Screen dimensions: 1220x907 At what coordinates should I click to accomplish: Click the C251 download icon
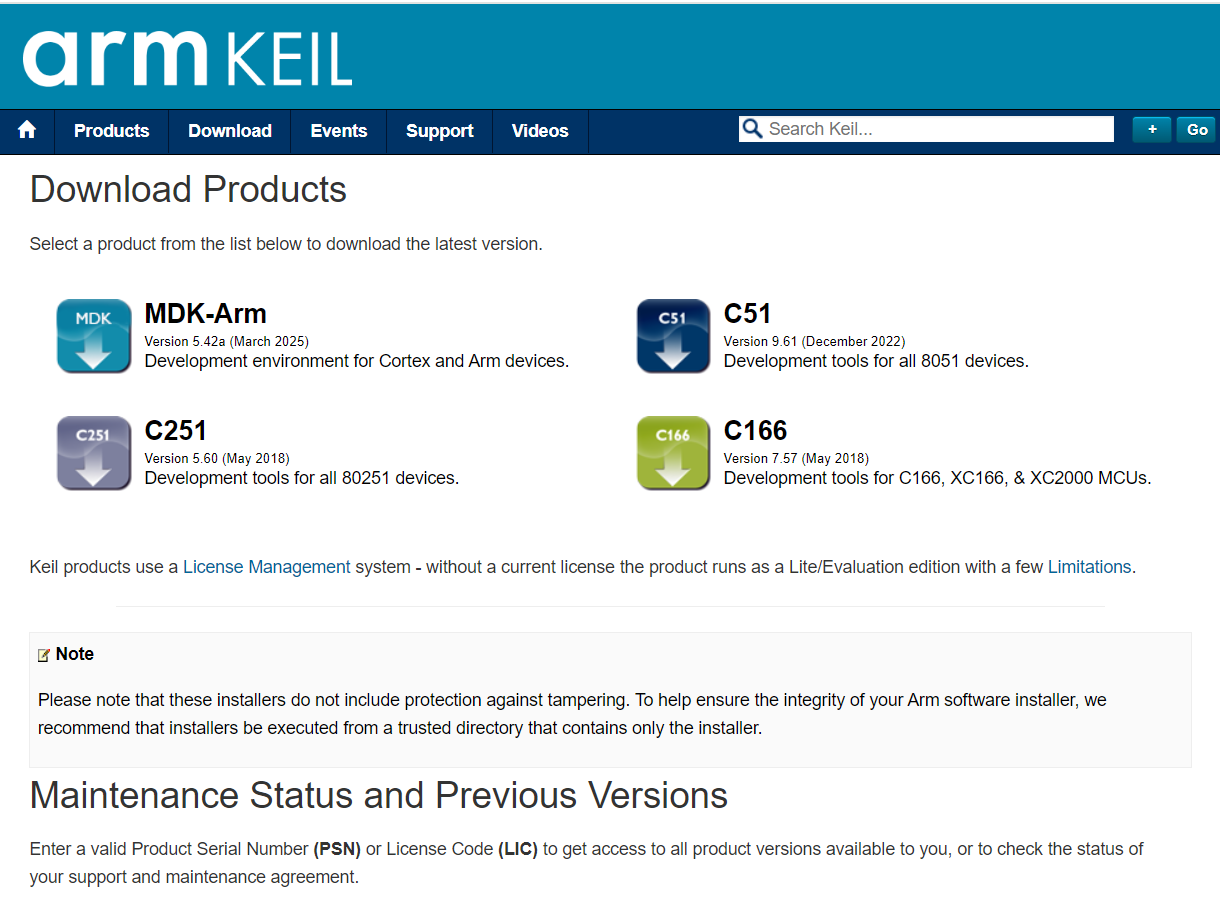[94, 453]
